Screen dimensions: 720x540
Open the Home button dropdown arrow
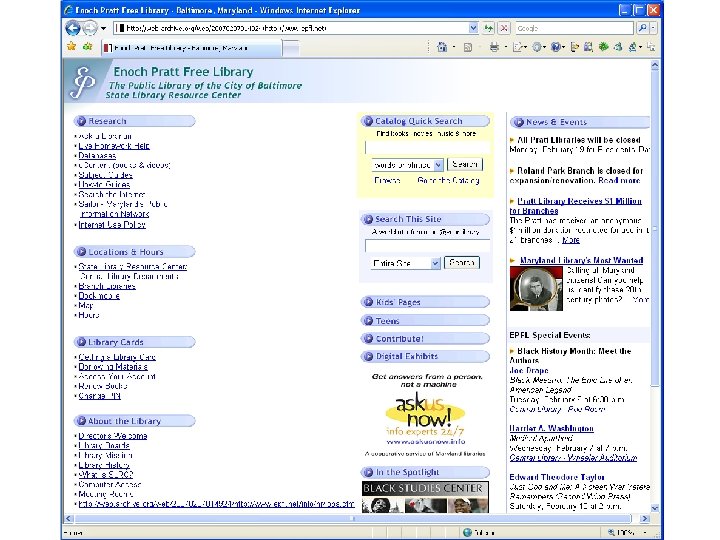click(454, 47)
